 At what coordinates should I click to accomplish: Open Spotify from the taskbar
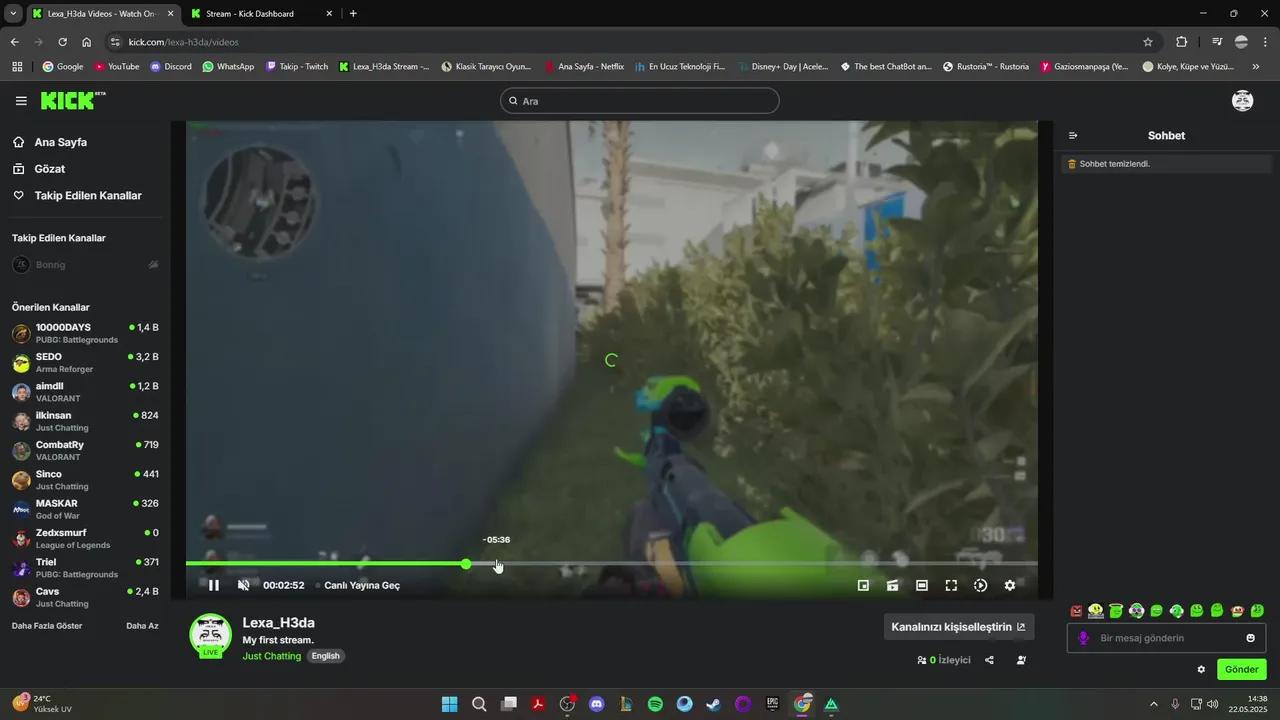coord(655,704)
